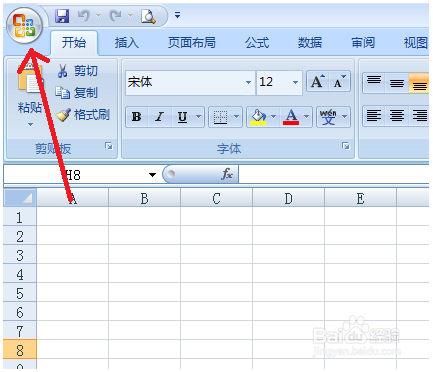
Task: Click the Cut (剪切) scissors icon
Action: (62, 71)
